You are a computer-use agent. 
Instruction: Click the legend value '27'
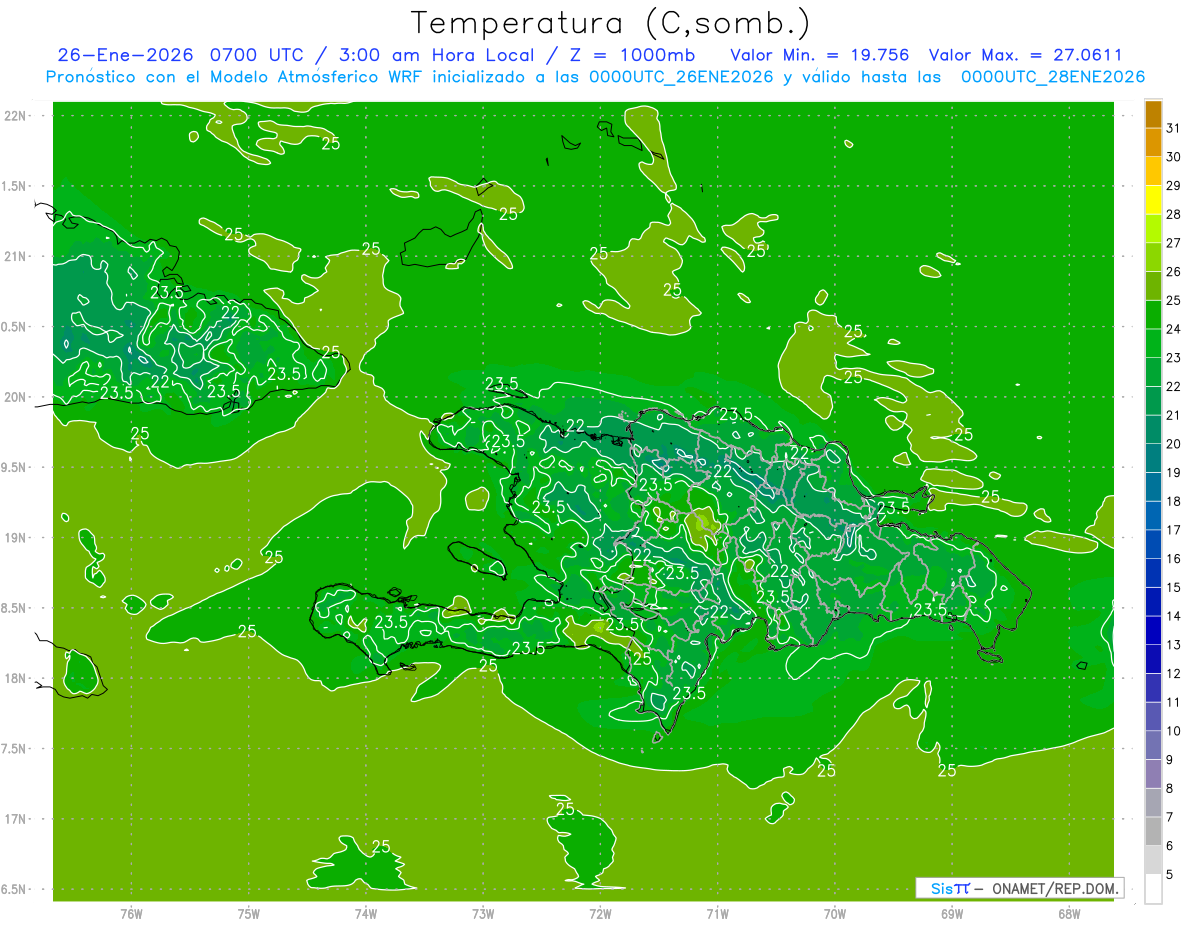pos(1174,243)
